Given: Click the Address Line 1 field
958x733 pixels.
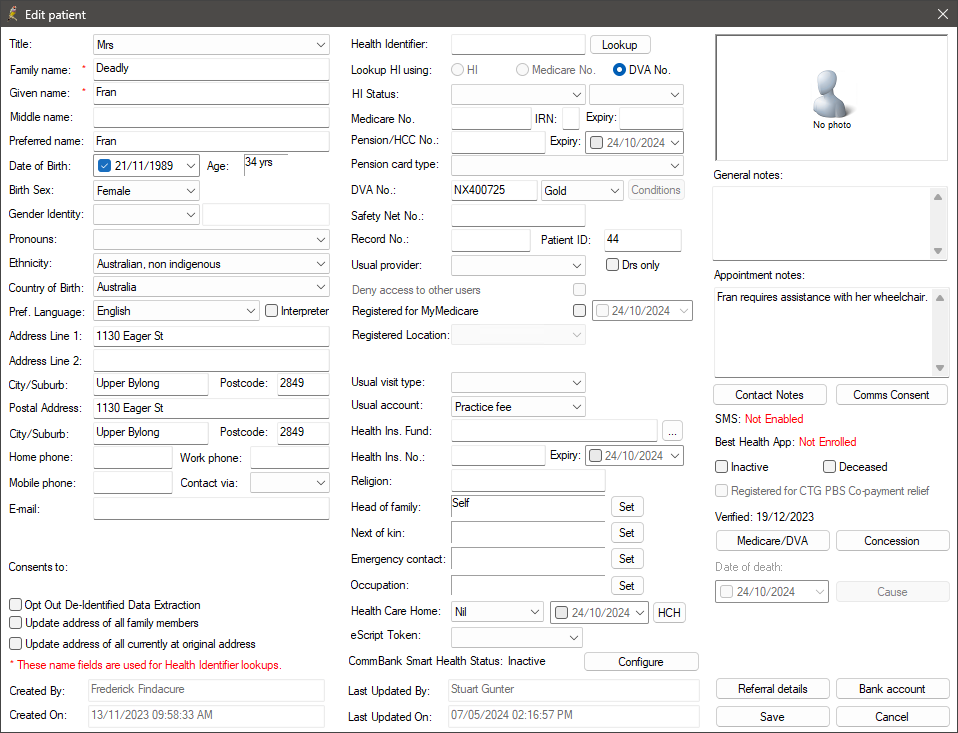Looking at the screenshot, I should click(211, 337).
